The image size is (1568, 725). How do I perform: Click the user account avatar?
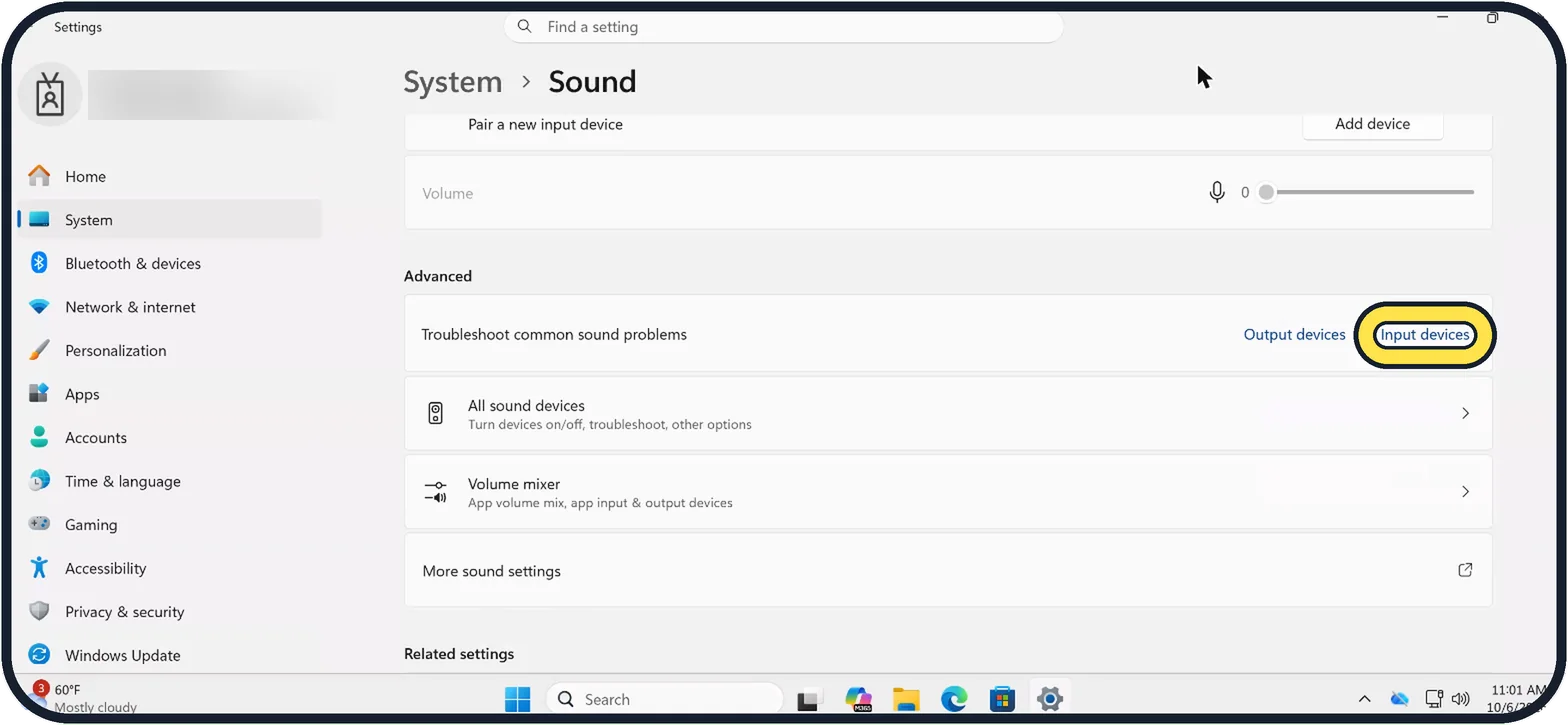click(x=50, y=95)
